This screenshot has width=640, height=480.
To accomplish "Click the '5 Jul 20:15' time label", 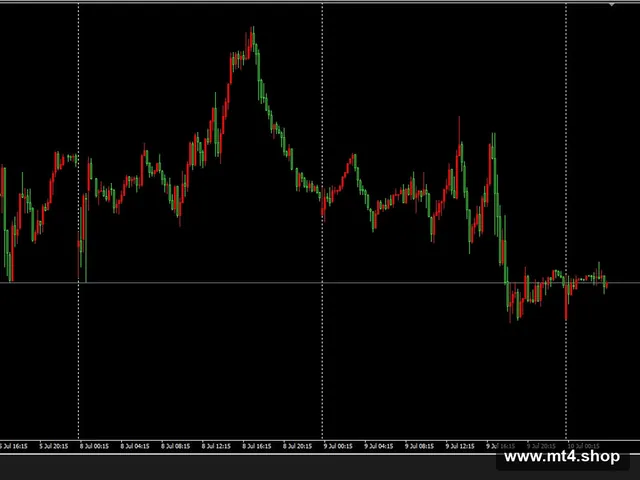I will point(53,446).
